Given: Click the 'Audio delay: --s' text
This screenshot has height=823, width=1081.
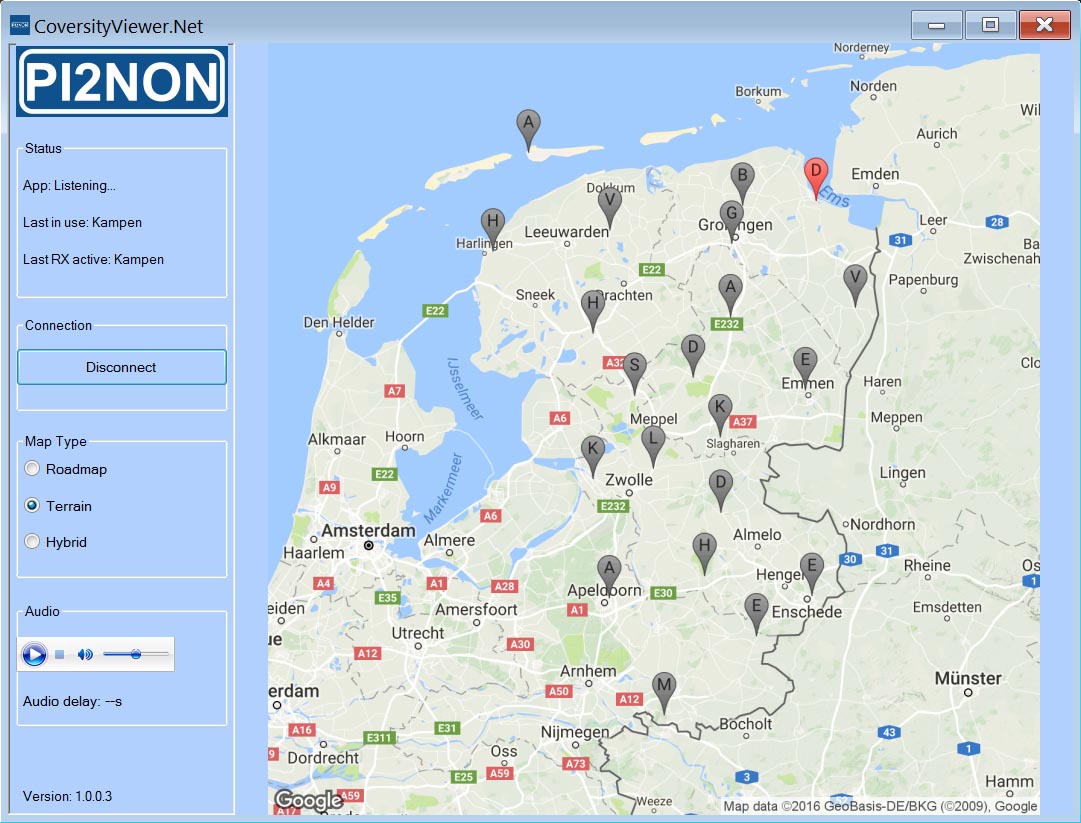Looking at the screenshot, I should (x=72, y=701).
